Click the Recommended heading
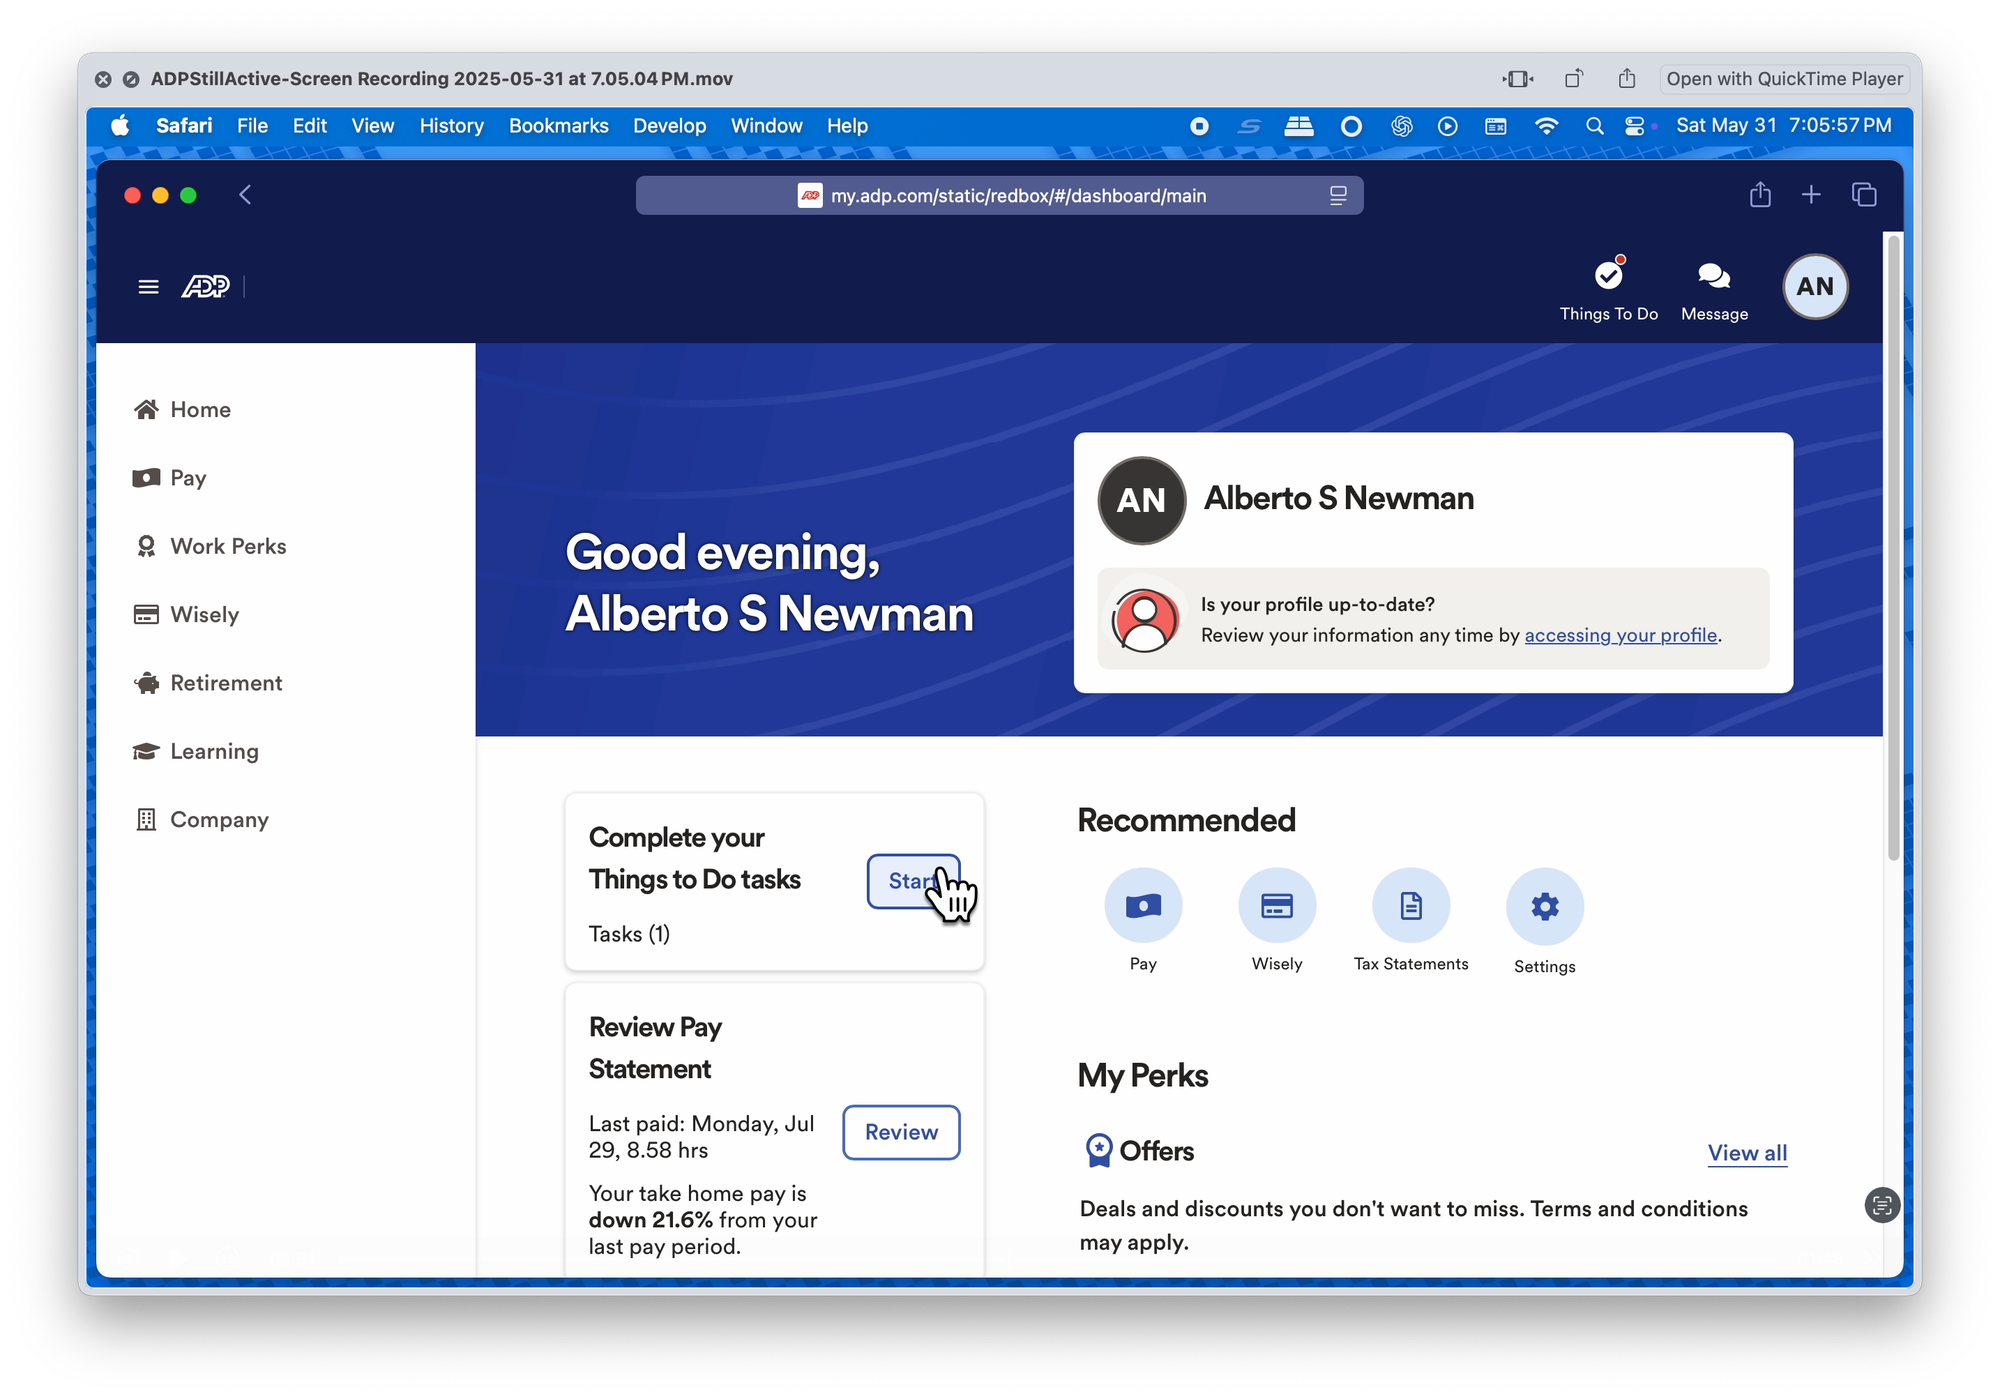Screen dimensions: 2000x1399 click(x=1186, y=820)
